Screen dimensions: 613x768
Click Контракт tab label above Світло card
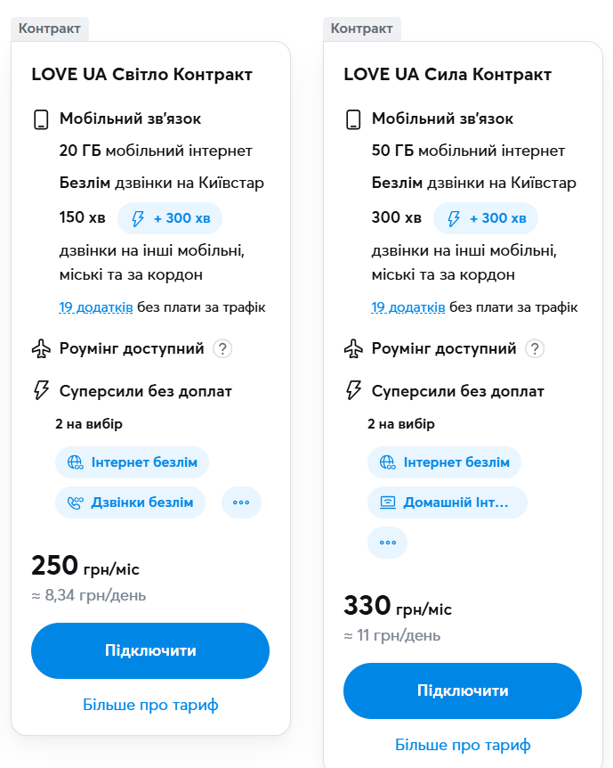pos(50,28)
